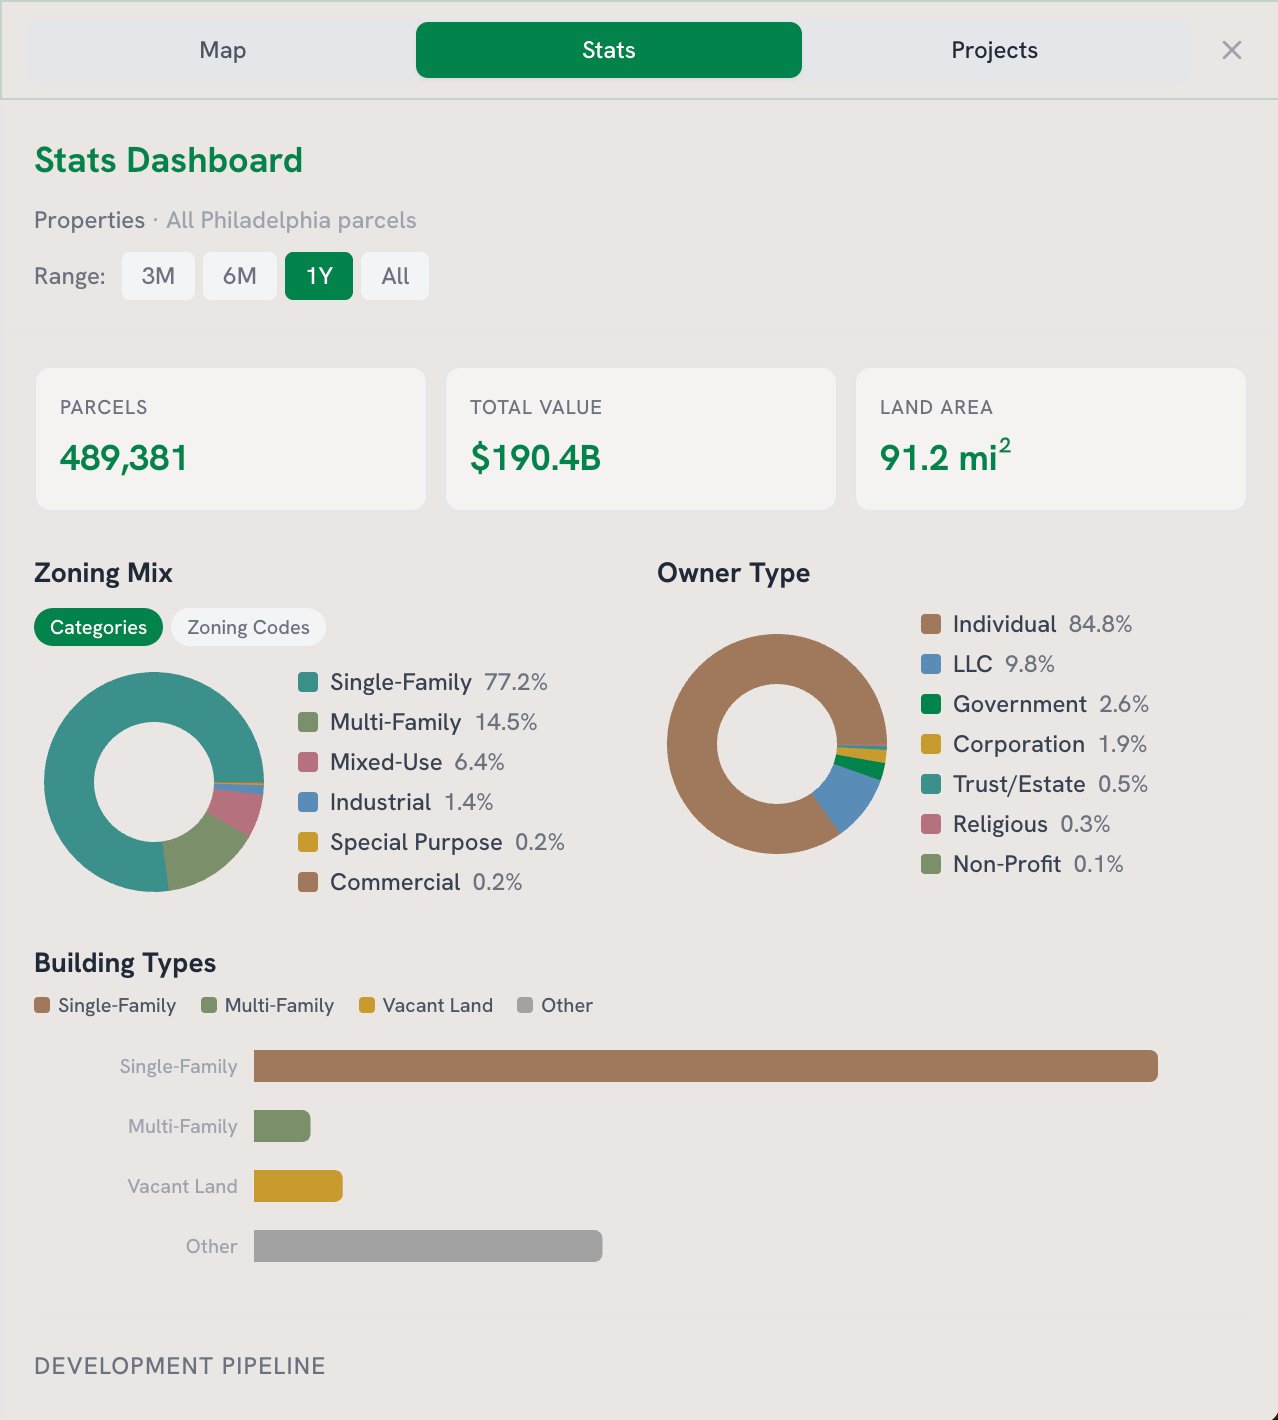Switch to the Map tab
The height and width of the screenshot is (1420, 1278).
click(222, 50)
